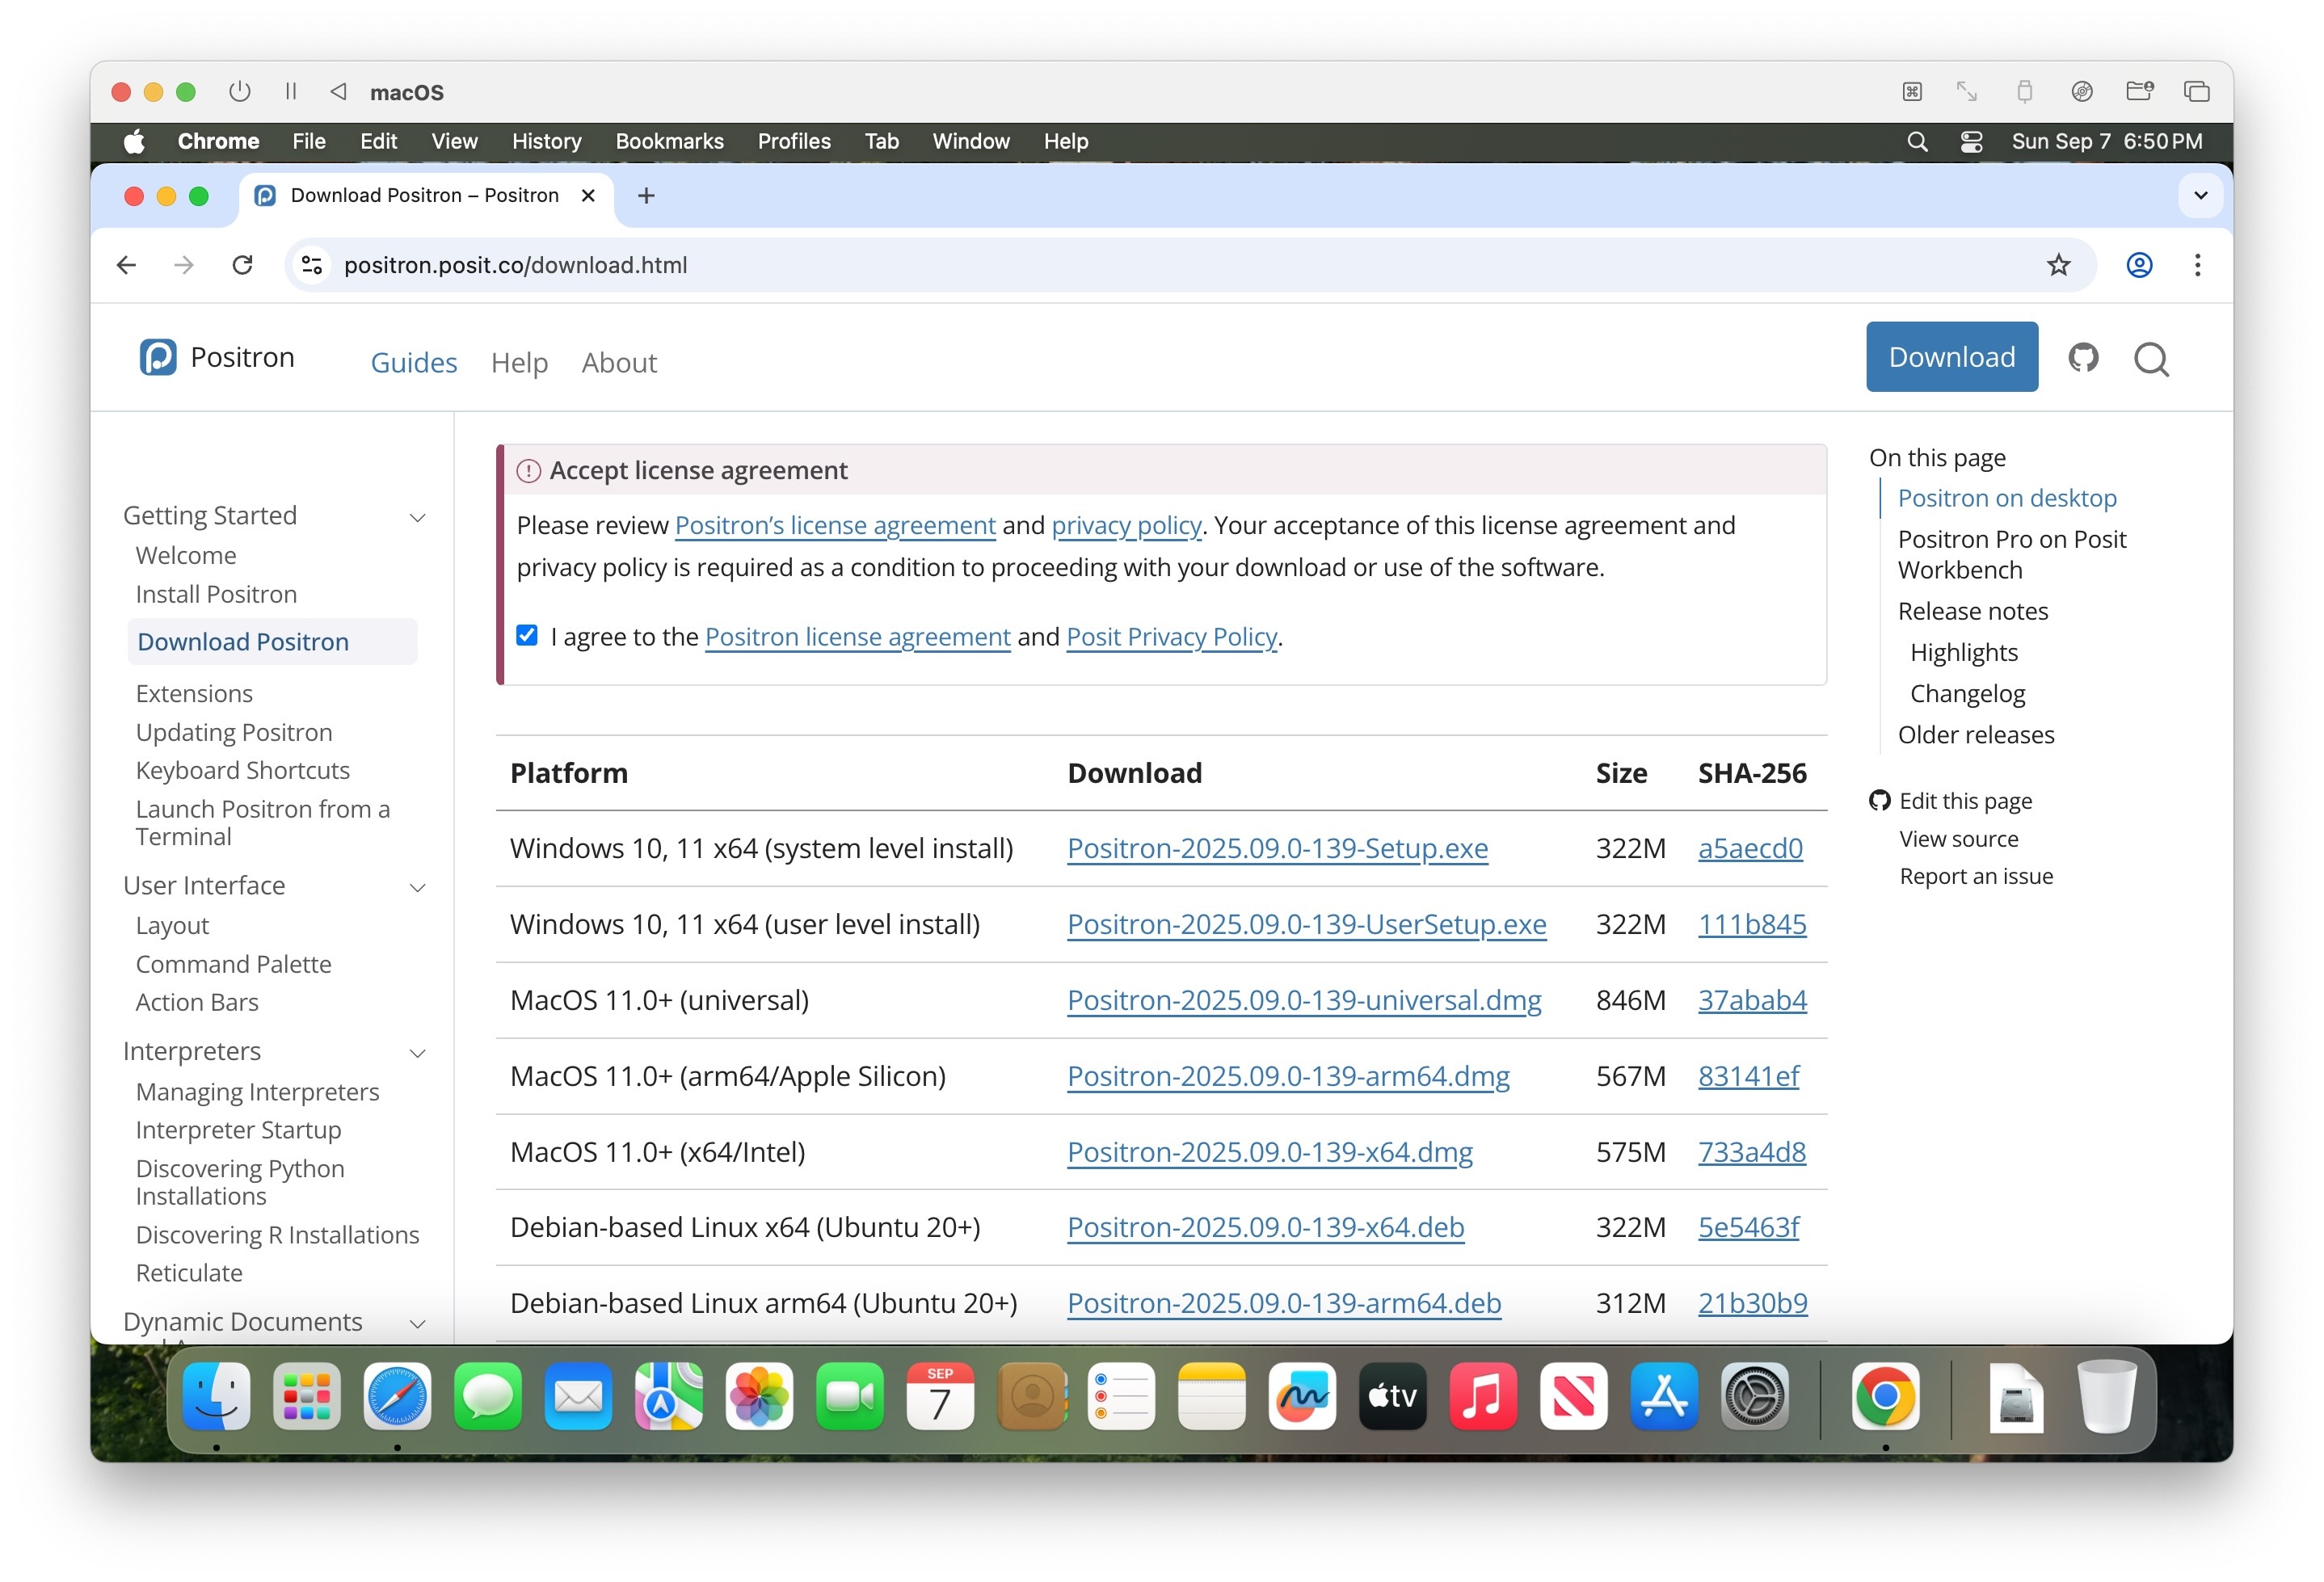The height and width of the screenshot is (1582, 2324).
Task: Reload the page with refresh icon
Action: coord(242,265)
